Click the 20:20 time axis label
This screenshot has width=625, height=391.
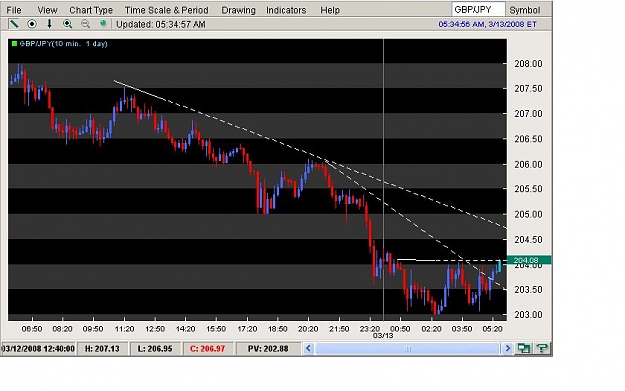(308, 329)
